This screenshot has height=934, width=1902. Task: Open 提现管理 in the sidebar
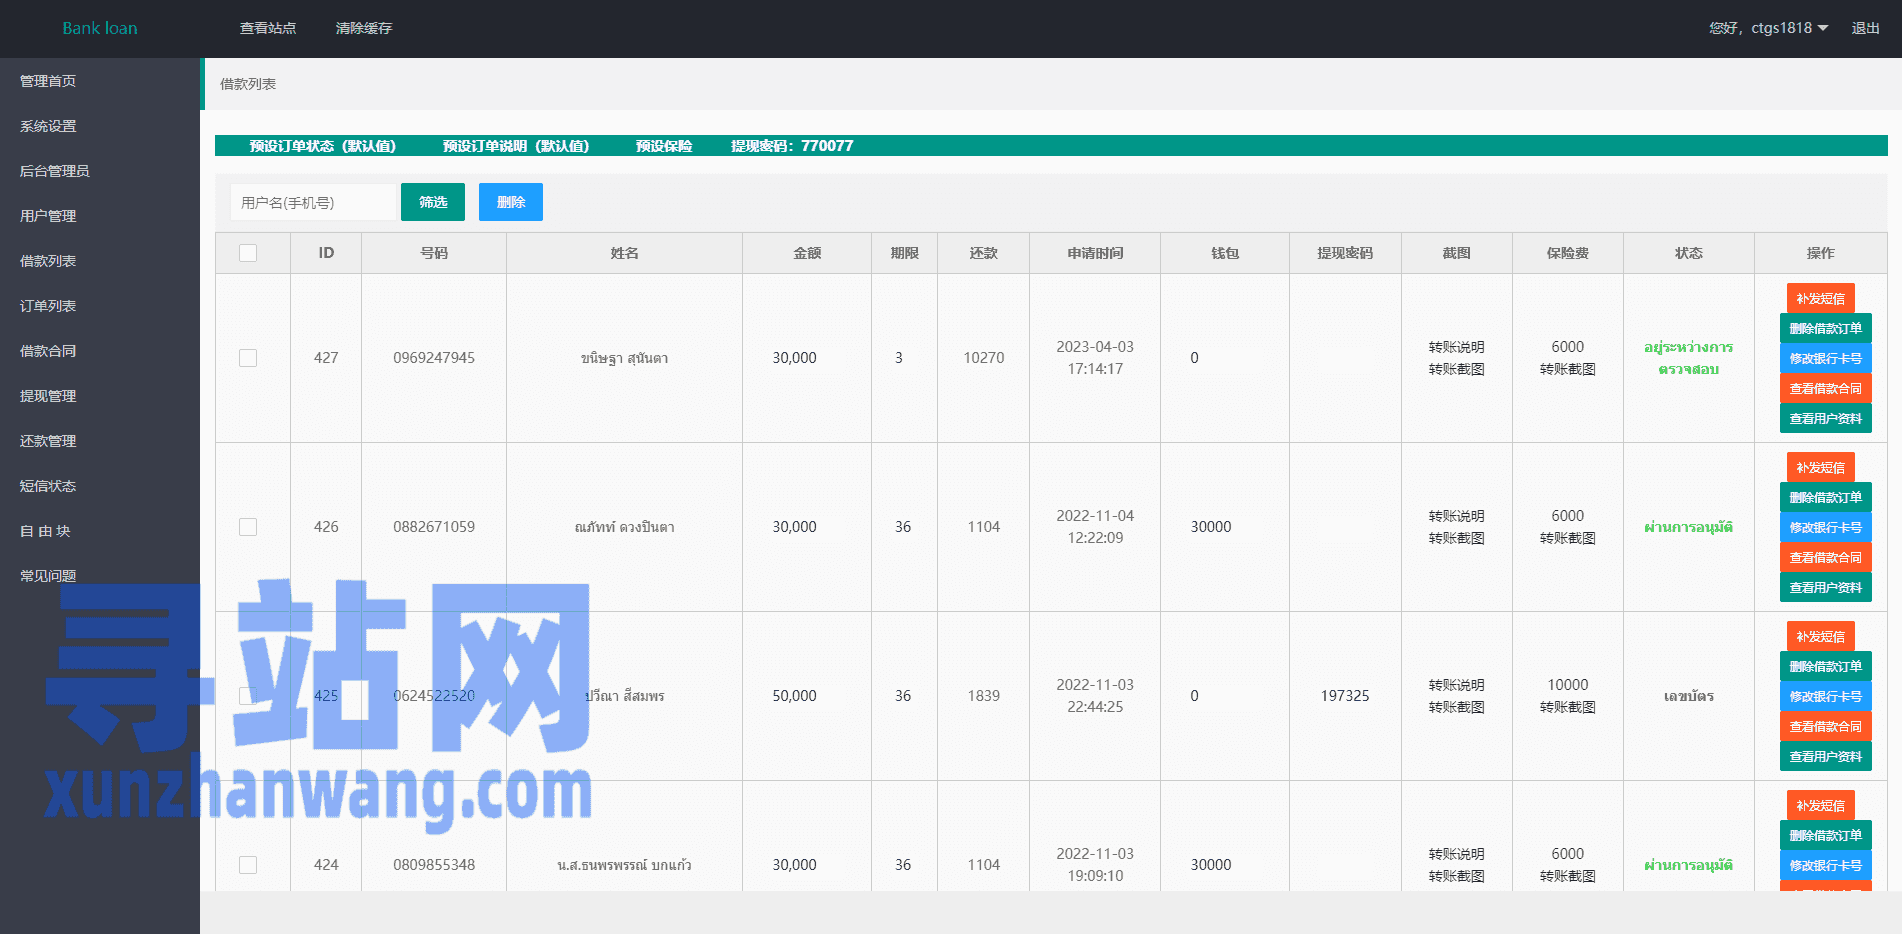tap(48, 396)
